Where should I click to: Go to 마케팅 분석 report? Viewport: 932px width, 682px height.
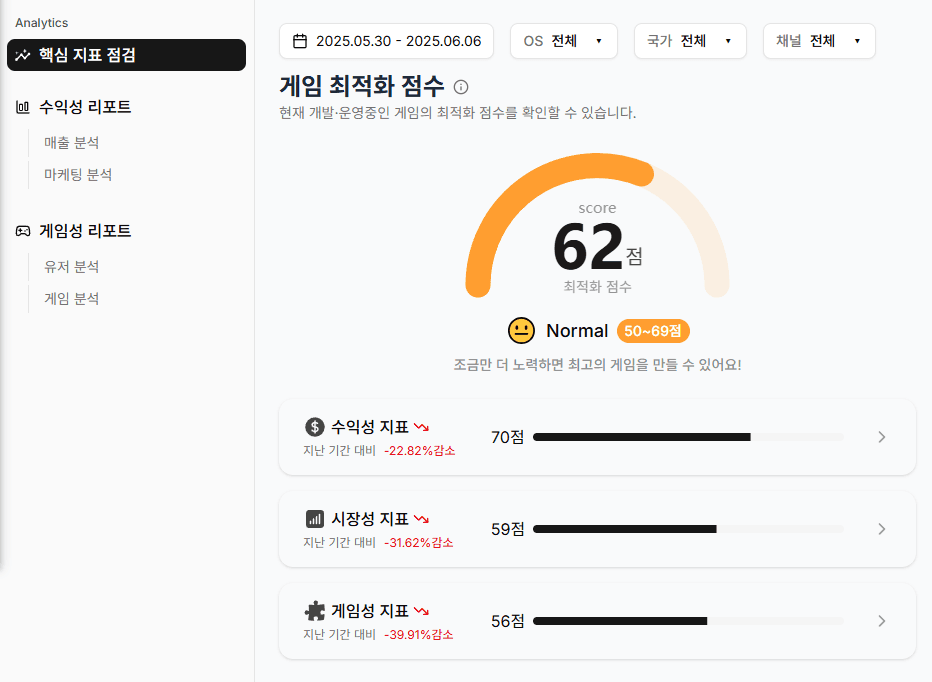[x=78, y=175]
